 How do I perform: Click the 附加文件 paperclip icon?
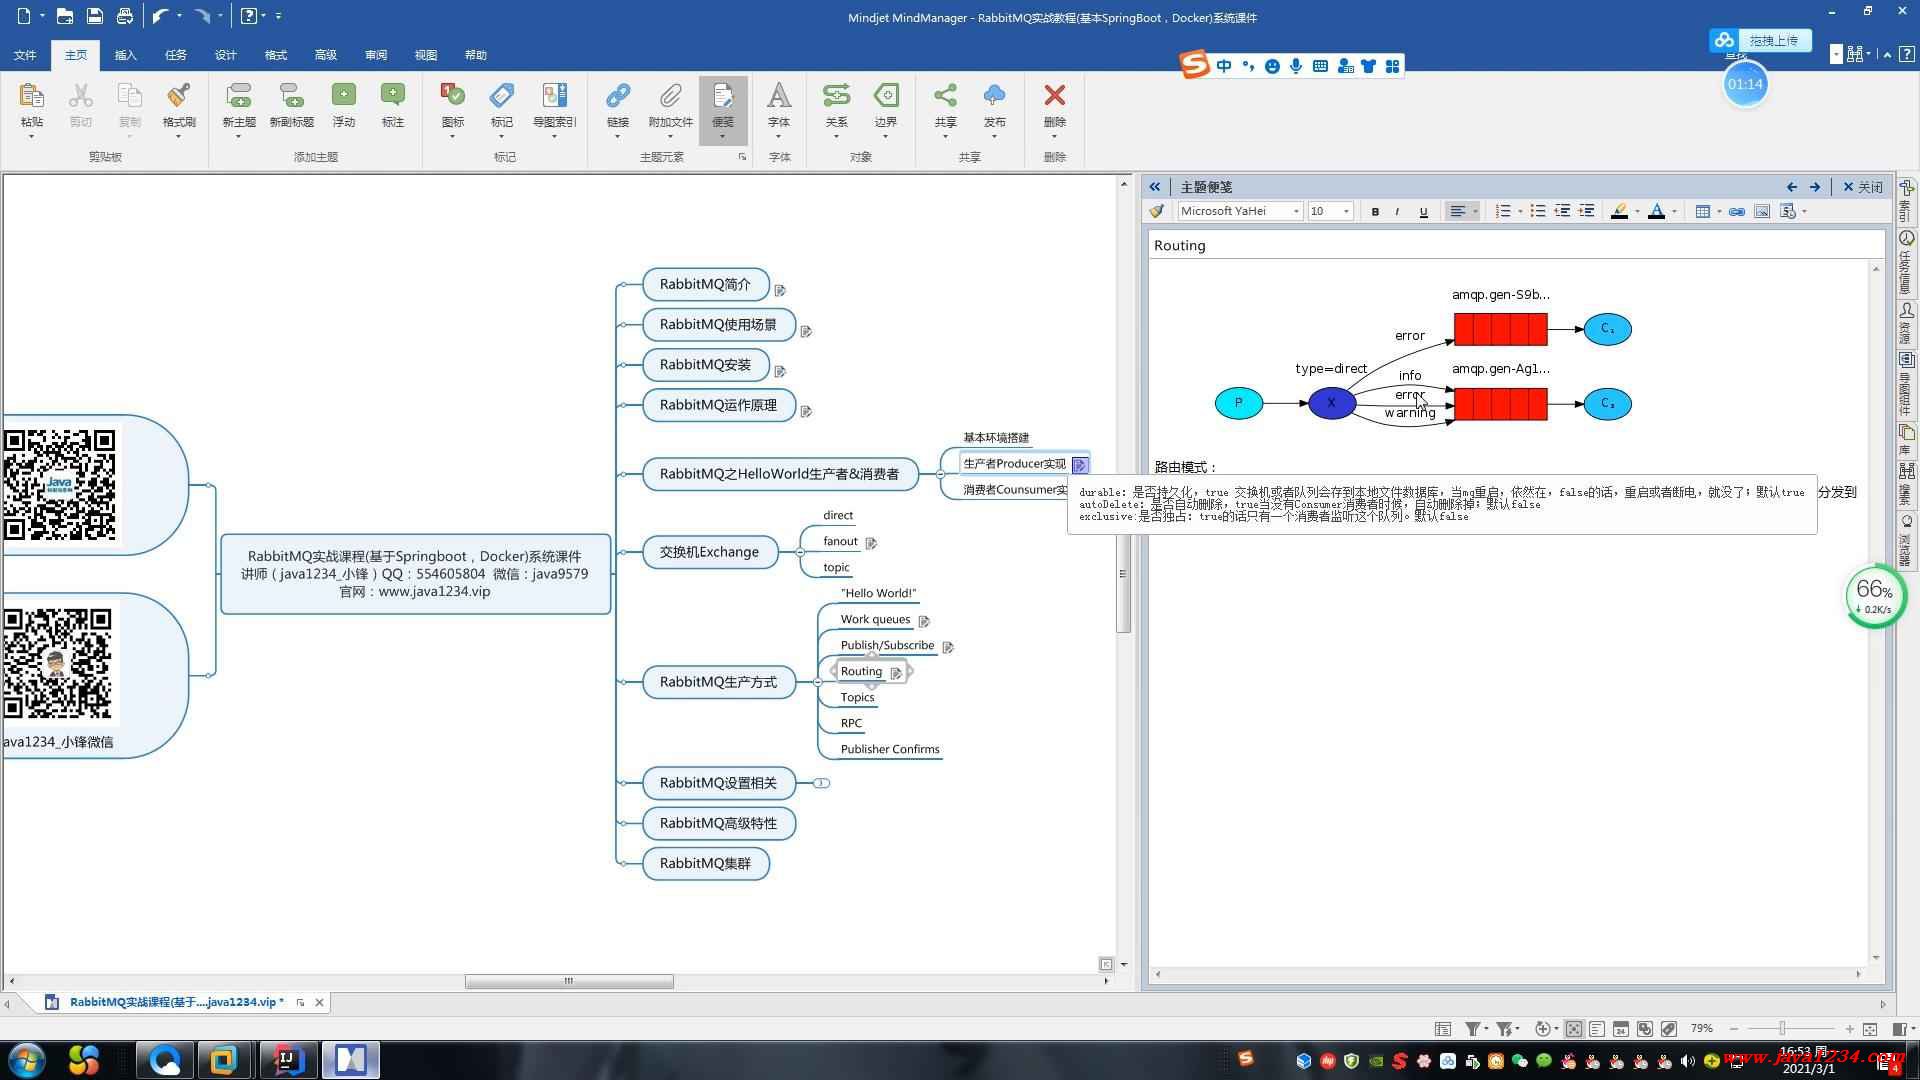coord(670,96)
